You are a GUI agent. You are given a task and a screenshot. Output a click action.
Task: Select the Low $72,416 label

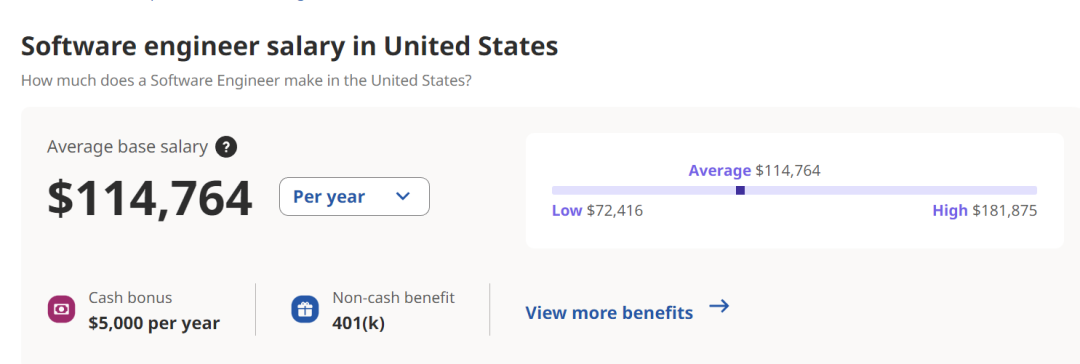(x=597, y=211)
